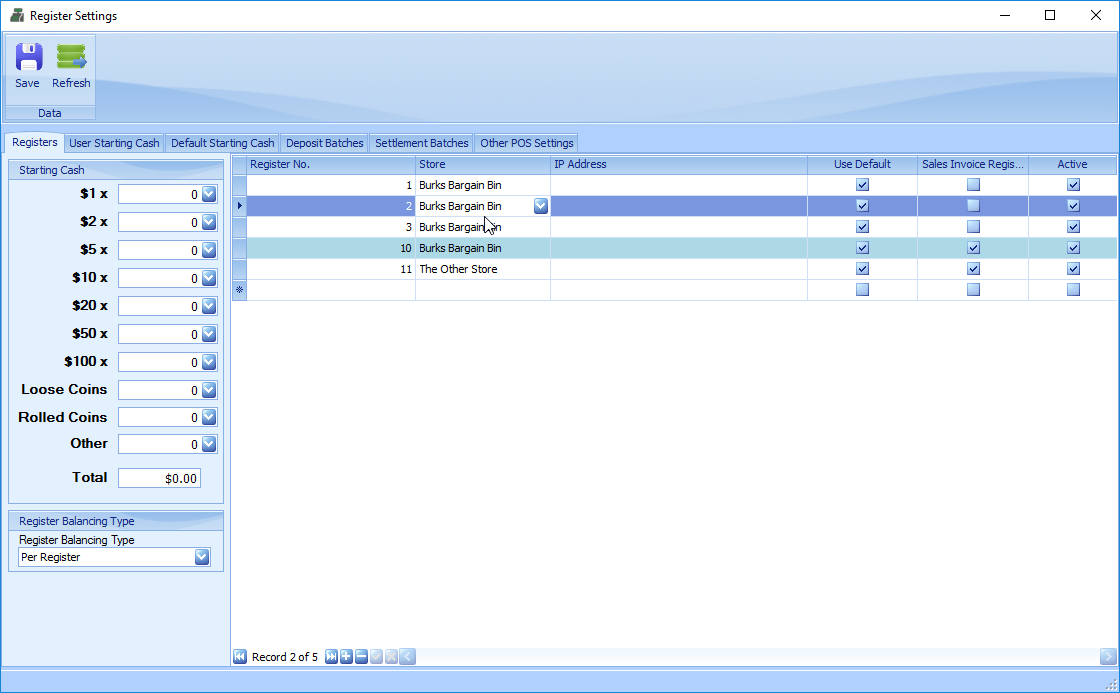Delete record using the minus button
1120x693 pixels.
pos(361,657)
